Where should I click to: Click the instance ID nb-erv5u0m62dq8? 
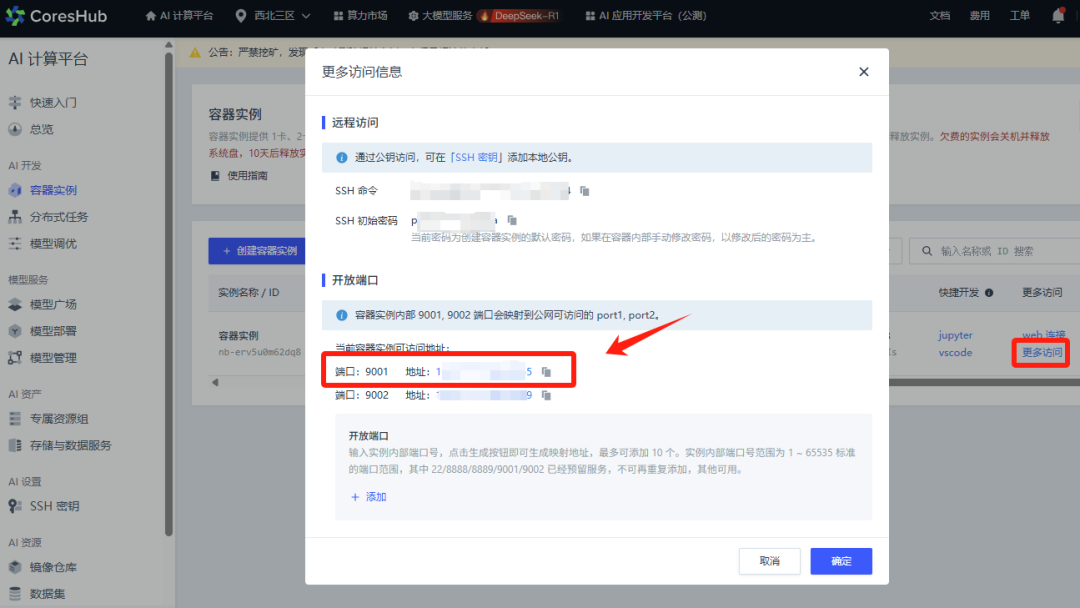coord(260,352)
